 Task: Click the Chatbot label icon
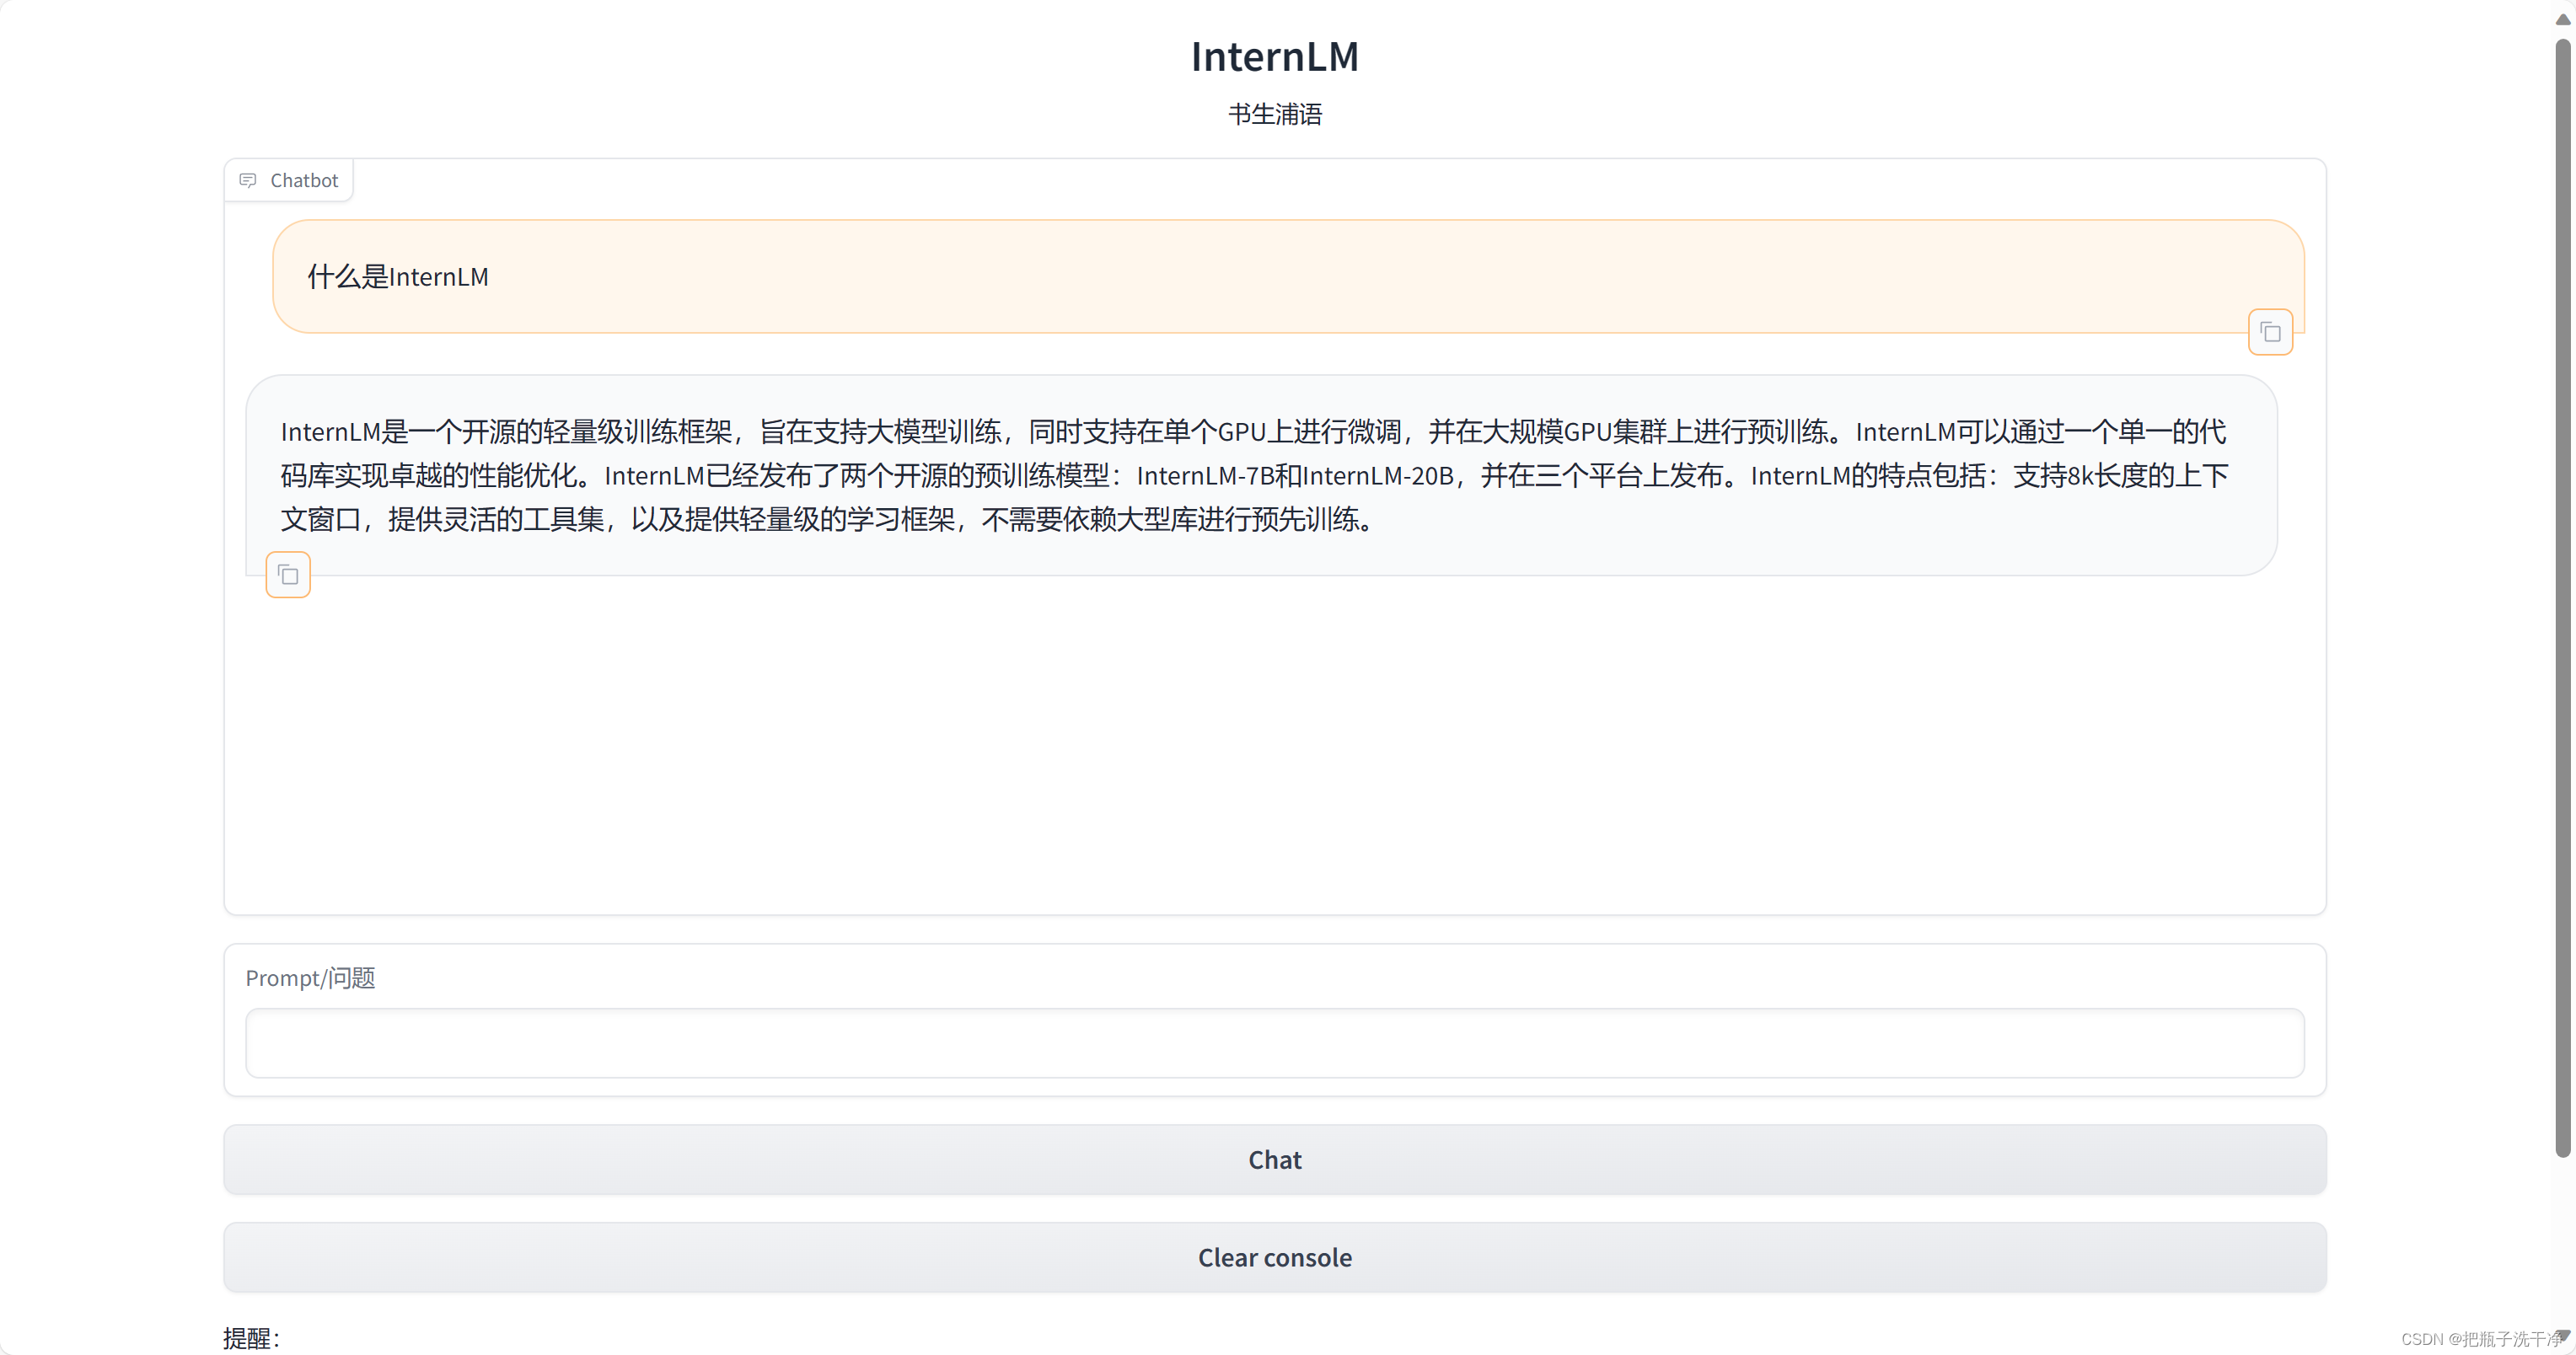tap(248, 180)
